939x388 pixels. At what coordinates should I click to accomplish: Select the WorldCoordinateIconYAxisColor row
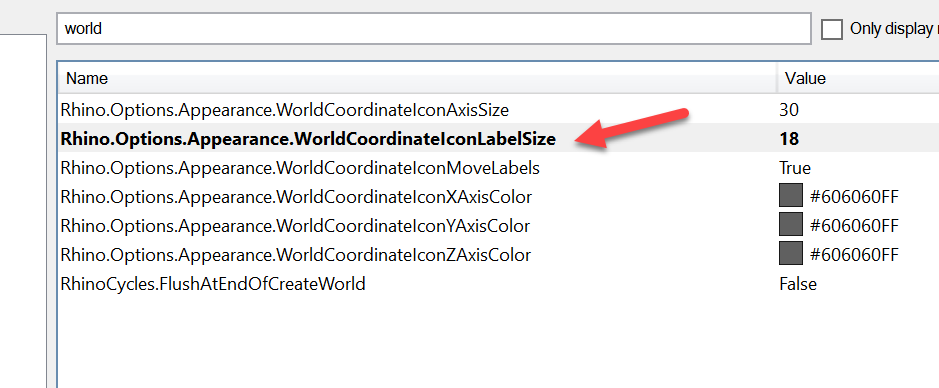pyautogui.click(x=498, y=226)
